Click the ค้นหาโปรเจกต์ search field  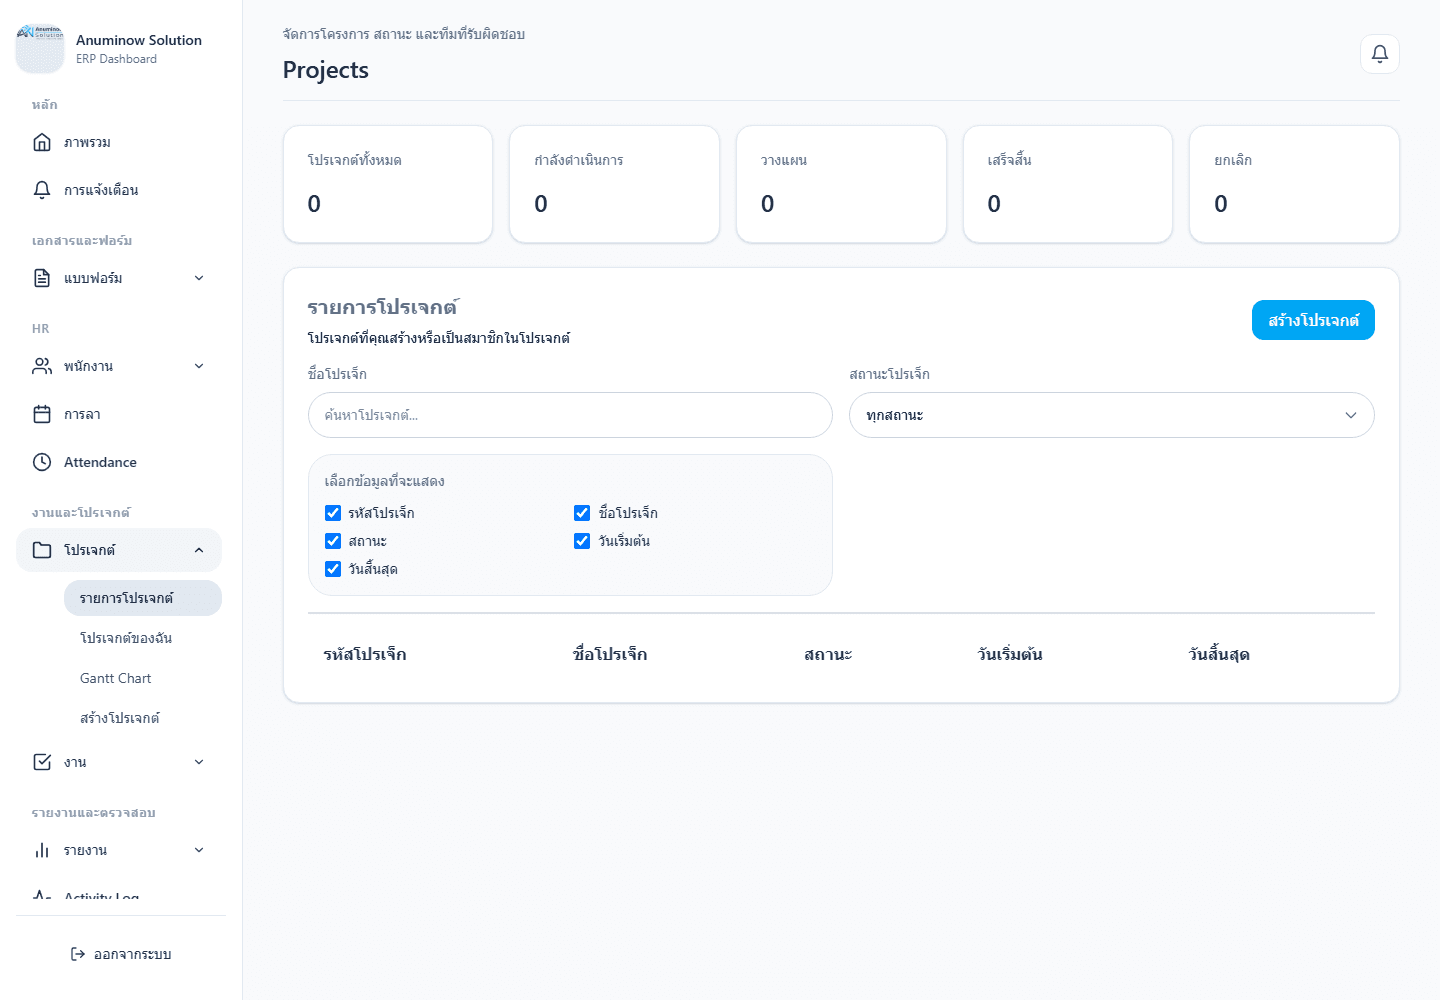tap(570, 415)
